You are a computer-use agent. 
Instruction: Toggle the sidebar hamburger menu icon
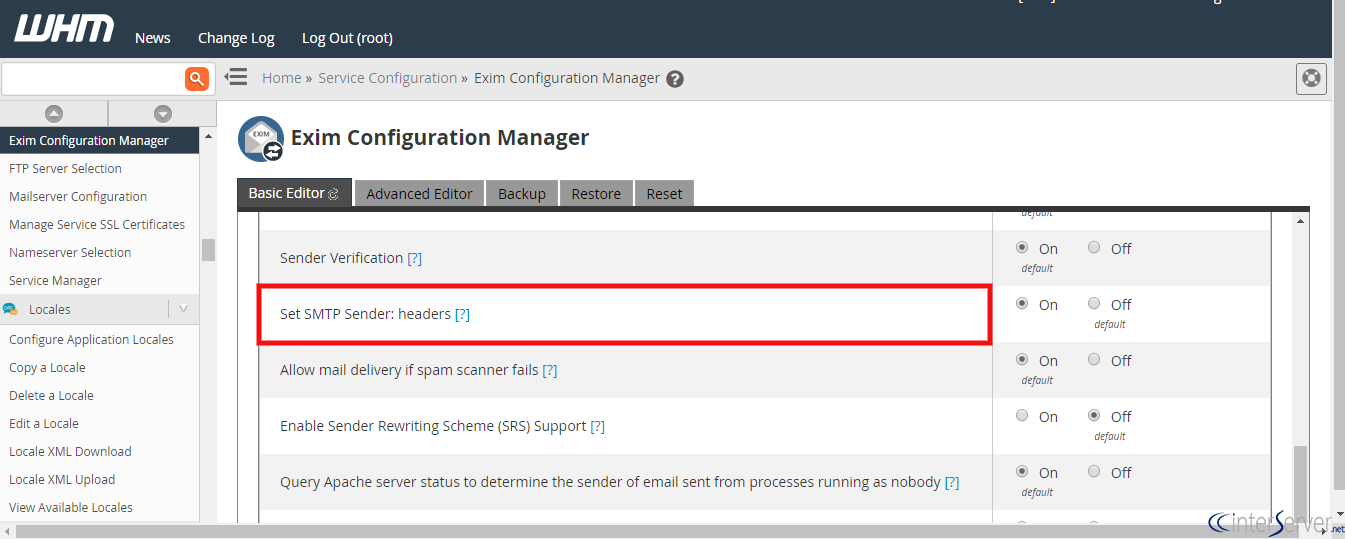[x=236, y=77]
